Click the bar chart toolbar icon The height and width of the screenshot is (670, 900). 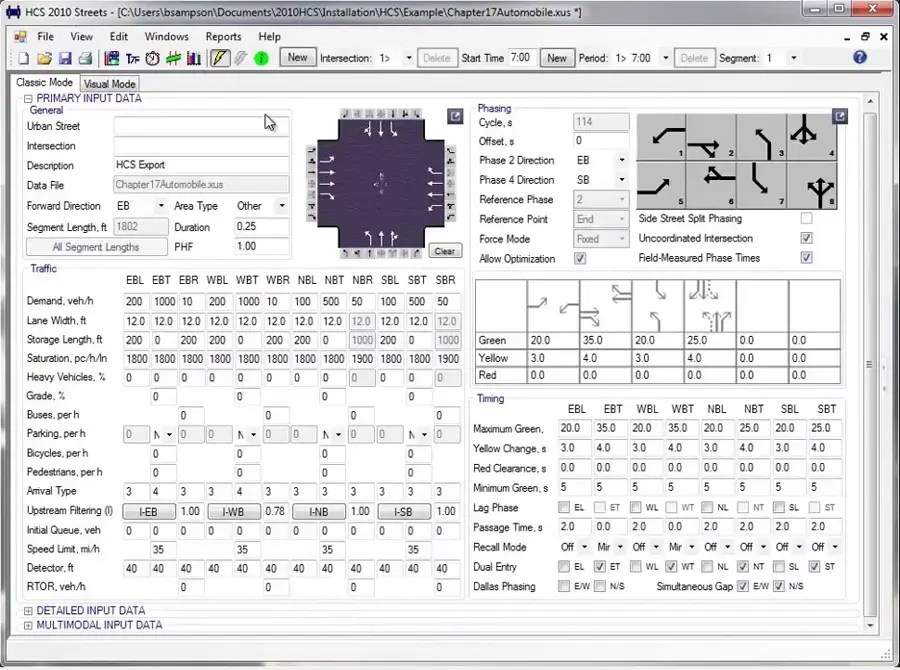[193, 59]
